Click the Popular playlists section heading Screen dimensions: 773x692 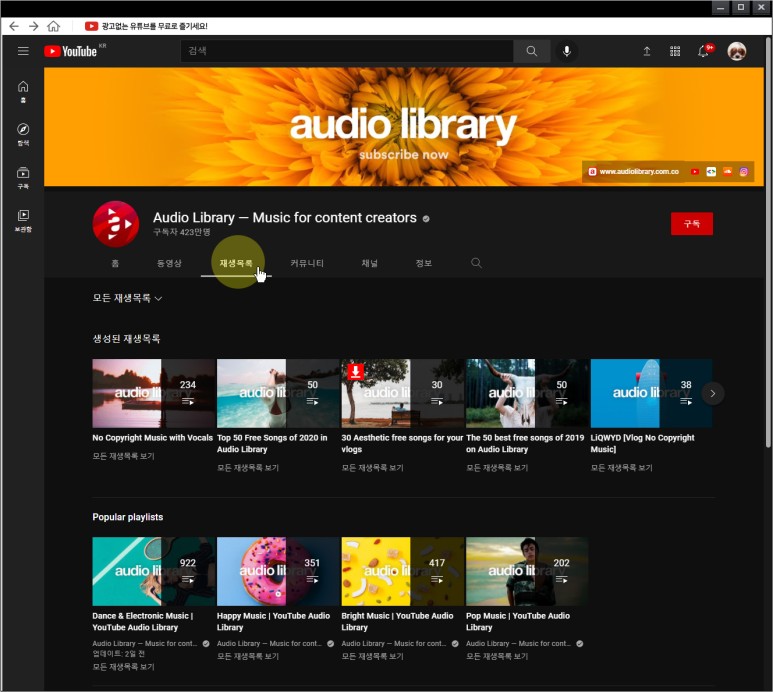point(128,517)
